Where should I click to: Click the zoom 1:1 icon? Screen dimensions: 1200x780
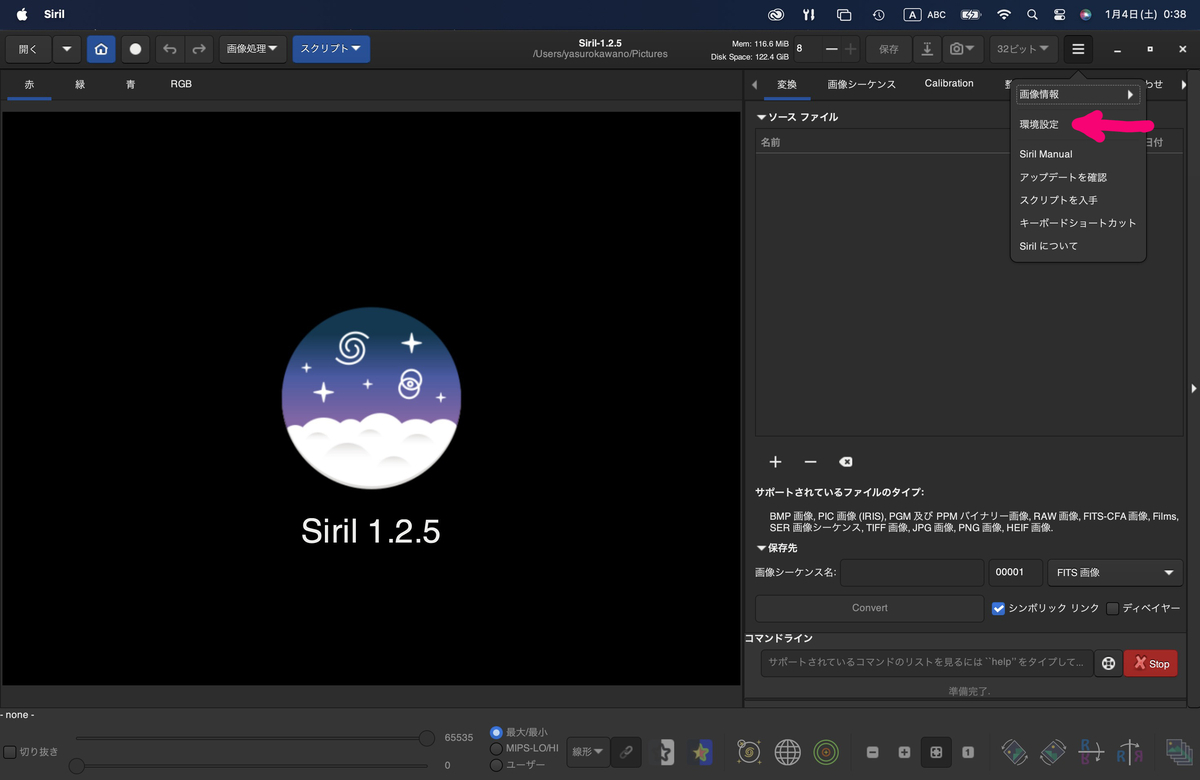(x=968, y=752)
